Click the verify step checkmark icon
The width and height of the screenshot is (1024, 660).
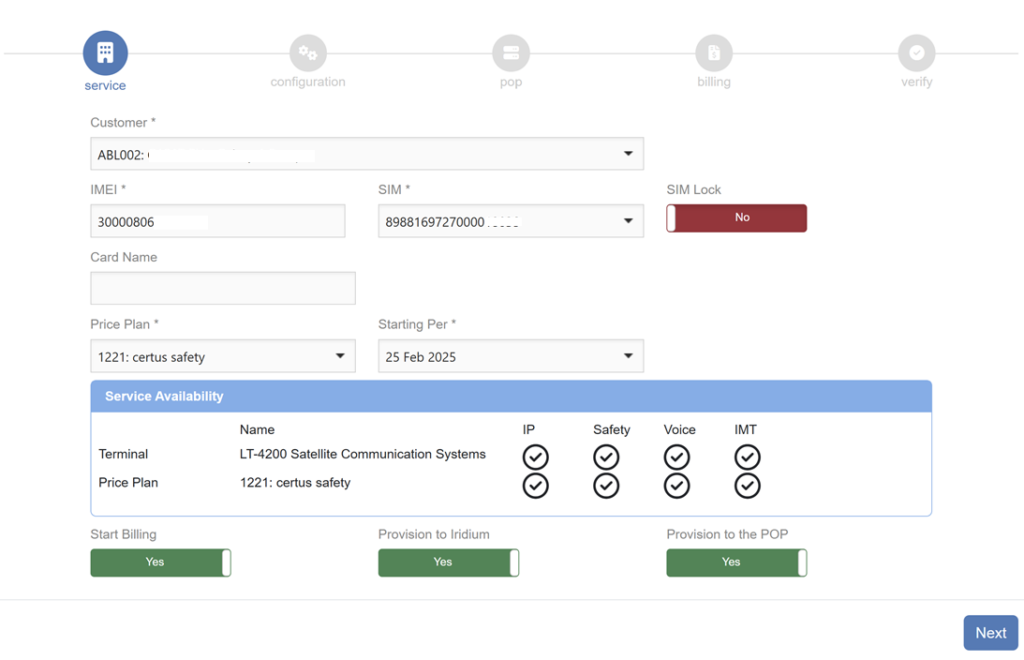click(916, 53)
